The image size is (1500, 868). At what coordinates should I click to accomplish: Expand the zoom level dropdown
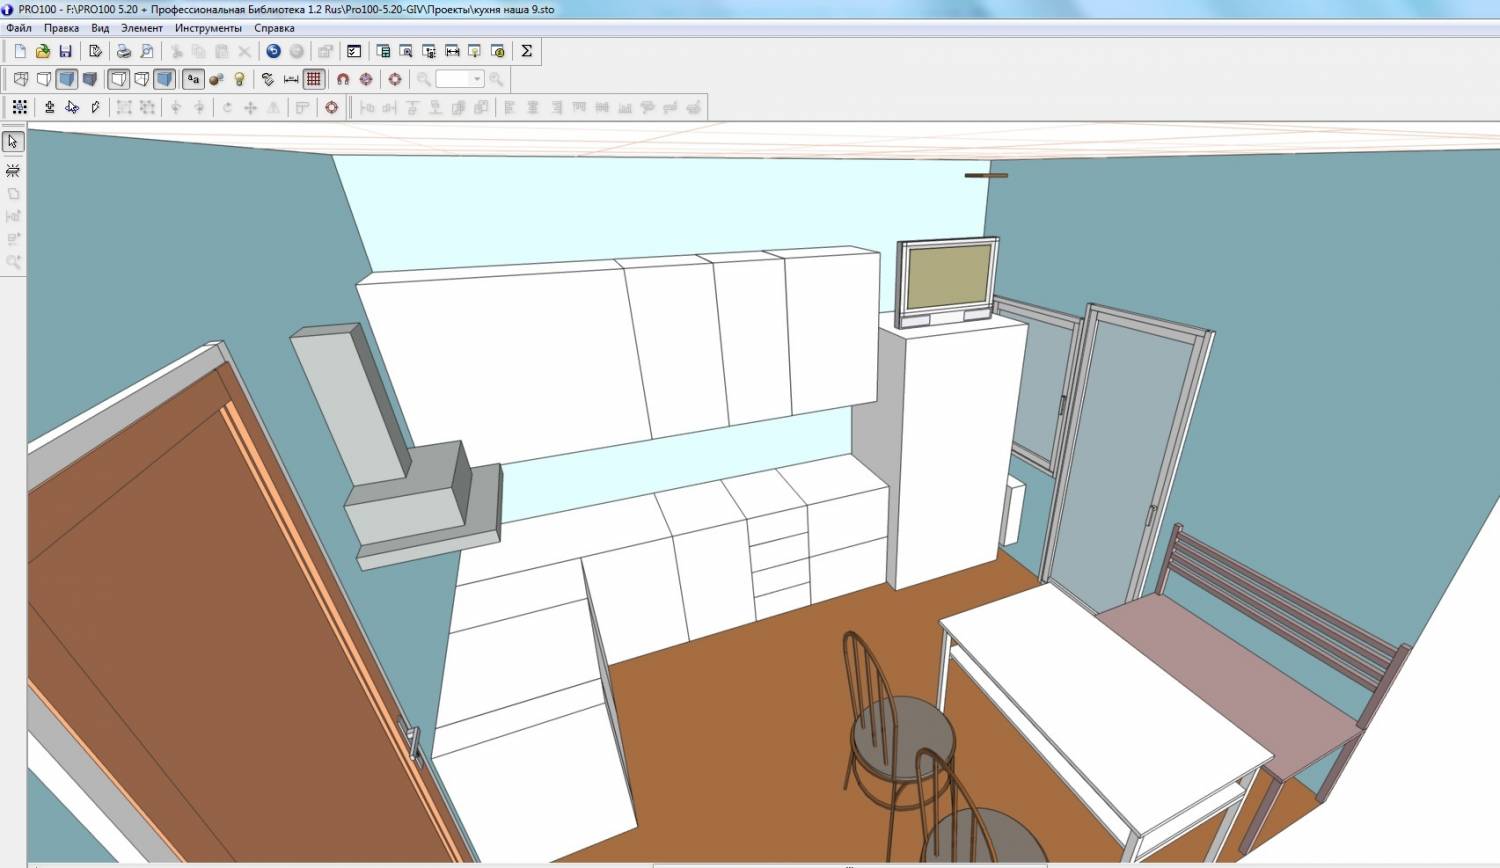point(477,79)
